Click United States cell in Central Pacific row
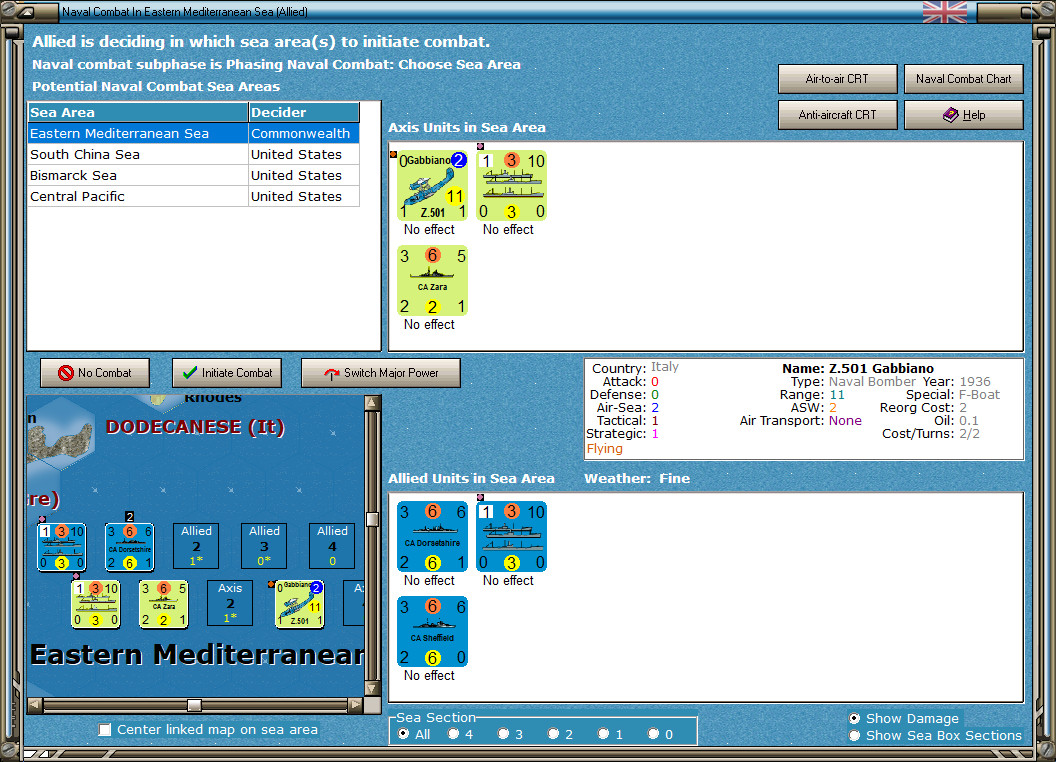 [x=304, y=196]
